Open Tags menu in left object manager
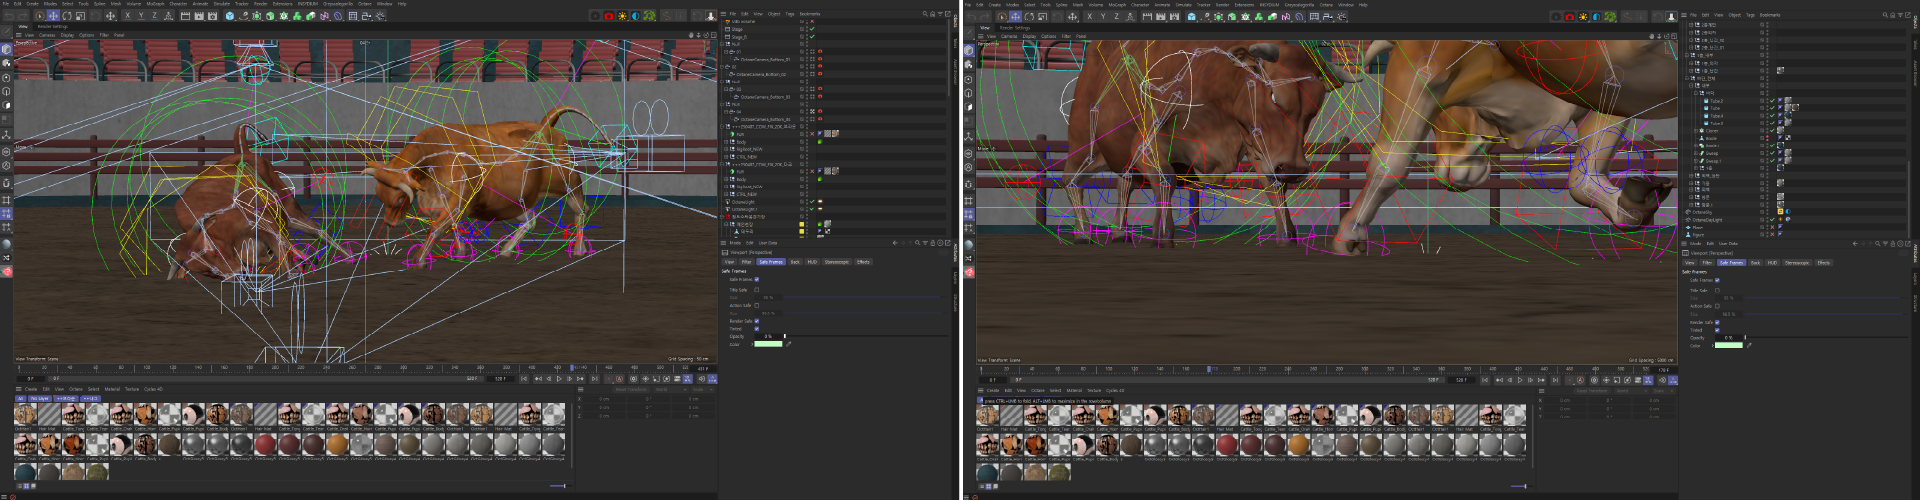The height and width of the screenshot is (501, 1920). pyautogui.click(x=789, y=14)
